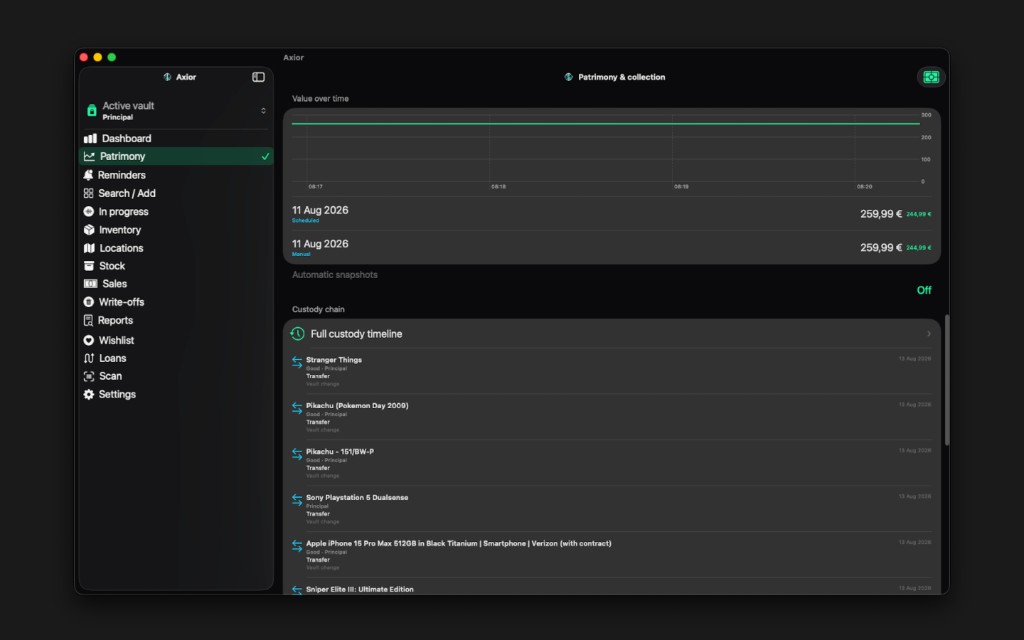Screen dimensions: 1024x640
Task: Select the Manual 11 Aug 2026 snapshot
Action: coord(612,248)
